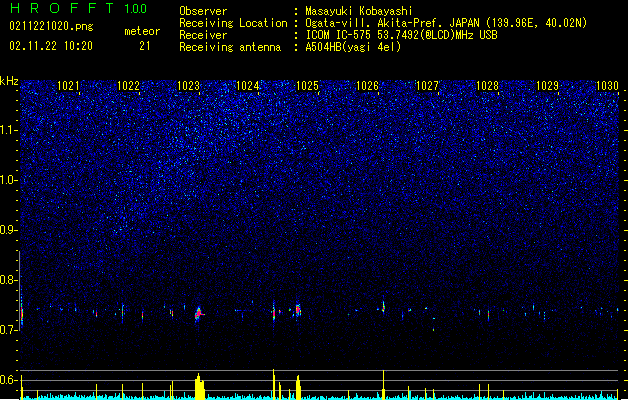
Task: Click the 1022 time axis label
Action: [x=128, y=85]
